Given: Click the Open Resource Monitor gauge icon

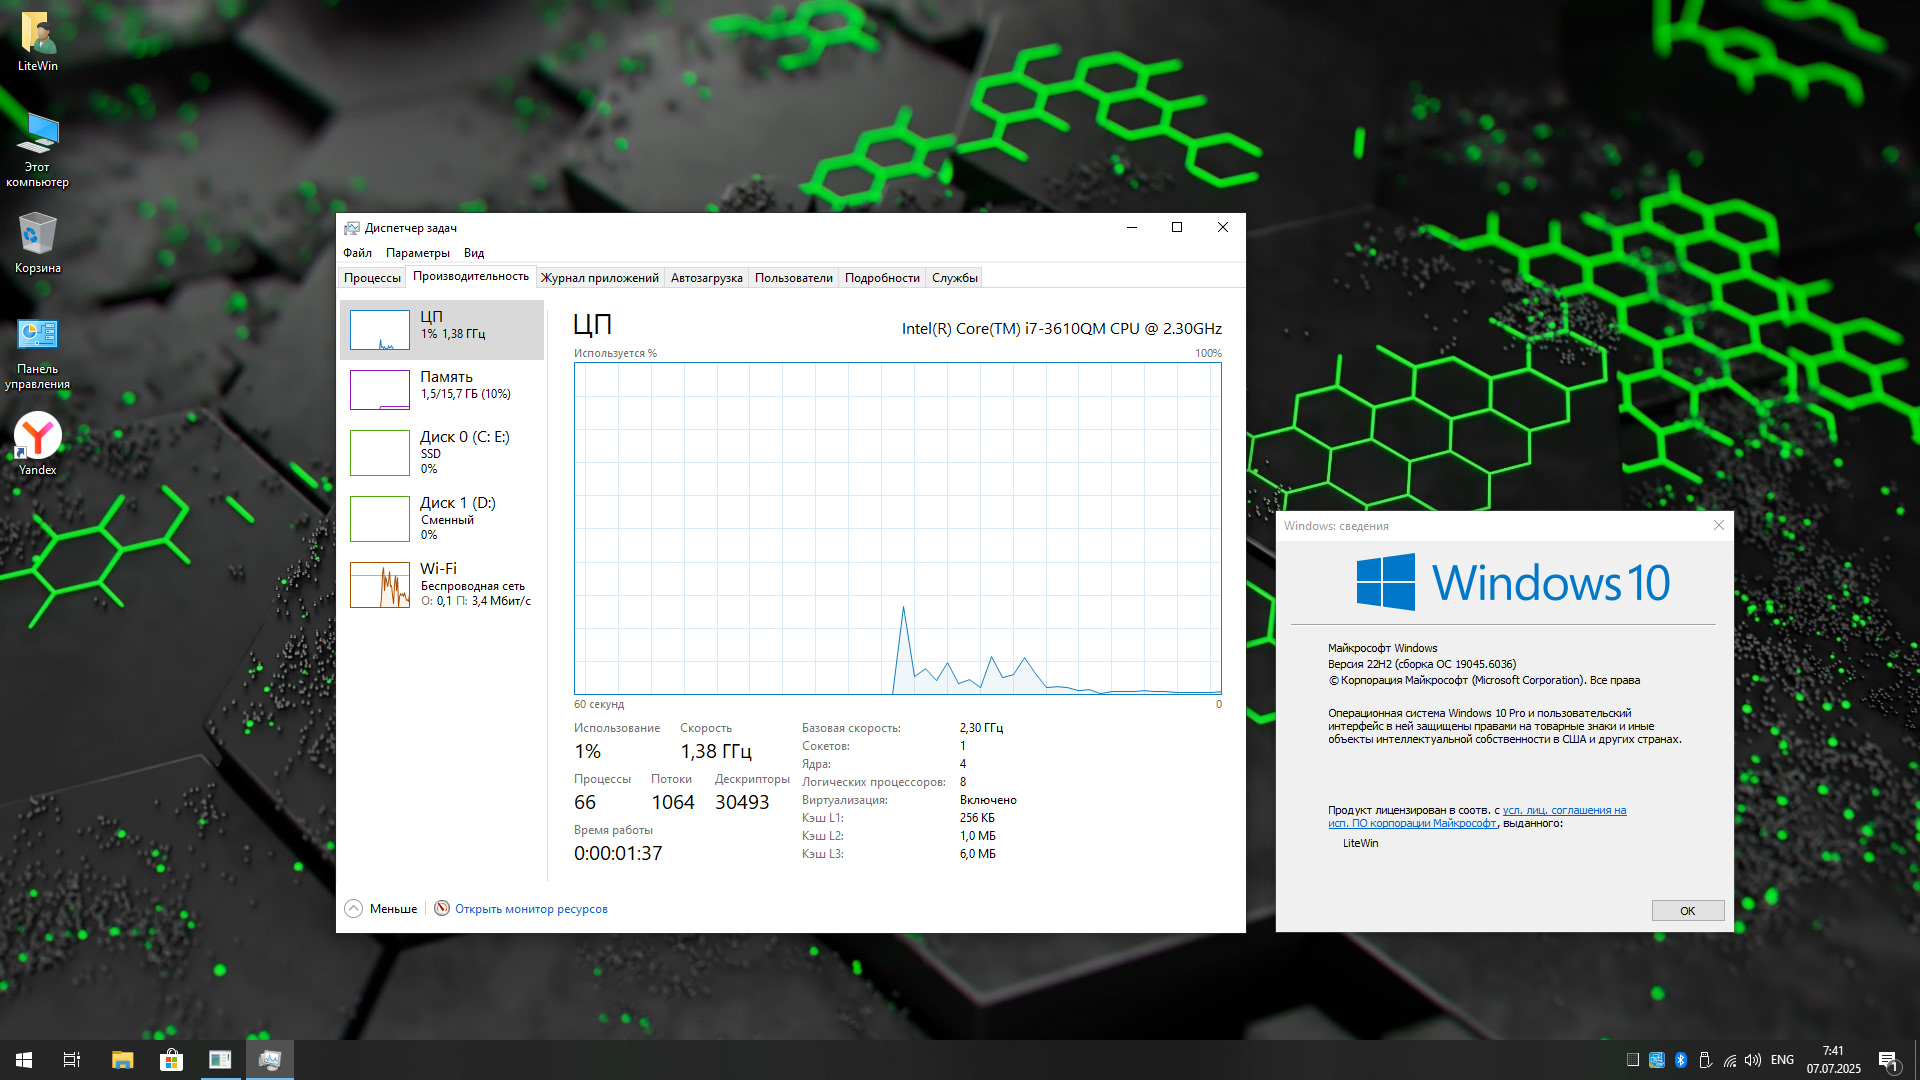Looking at the screenshot, I should (442, 908).
